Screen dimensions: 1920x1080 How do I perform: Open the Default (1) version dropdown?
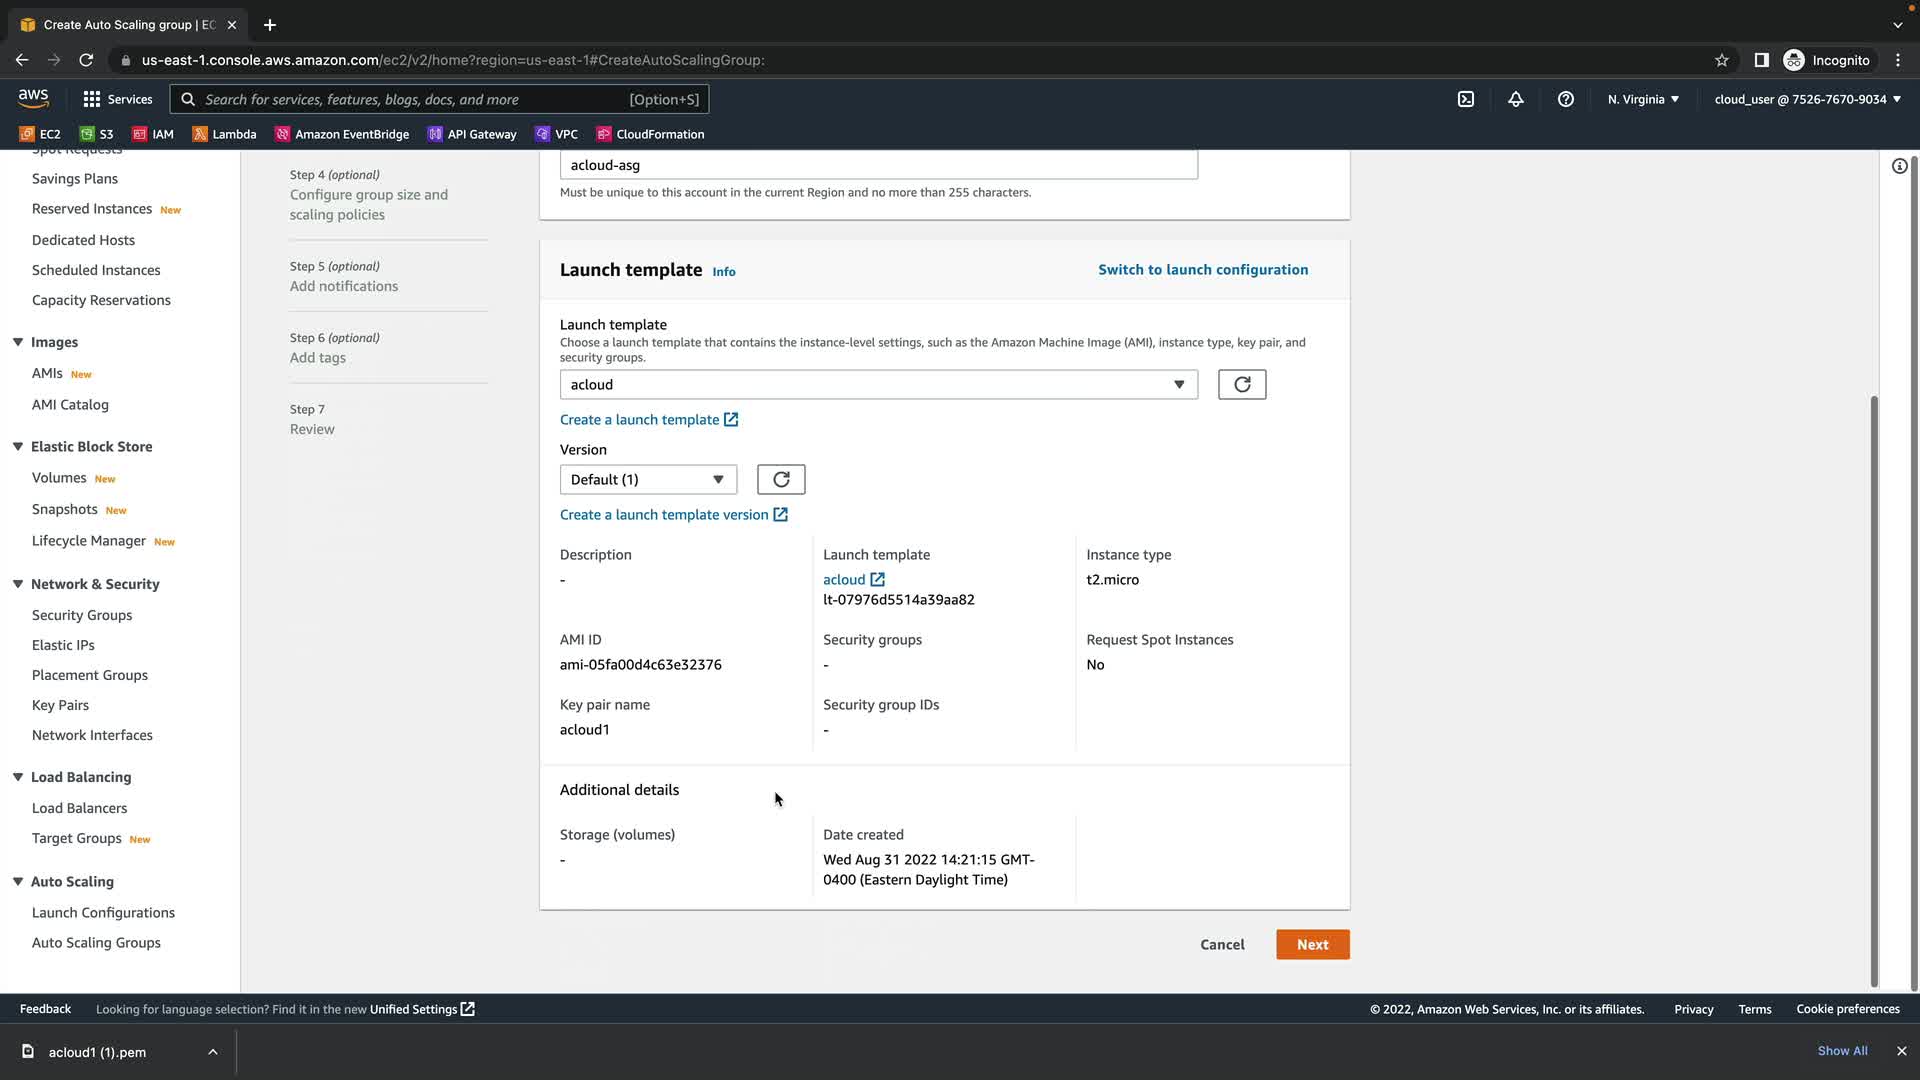pyautogui.click(x=648, y=480)
